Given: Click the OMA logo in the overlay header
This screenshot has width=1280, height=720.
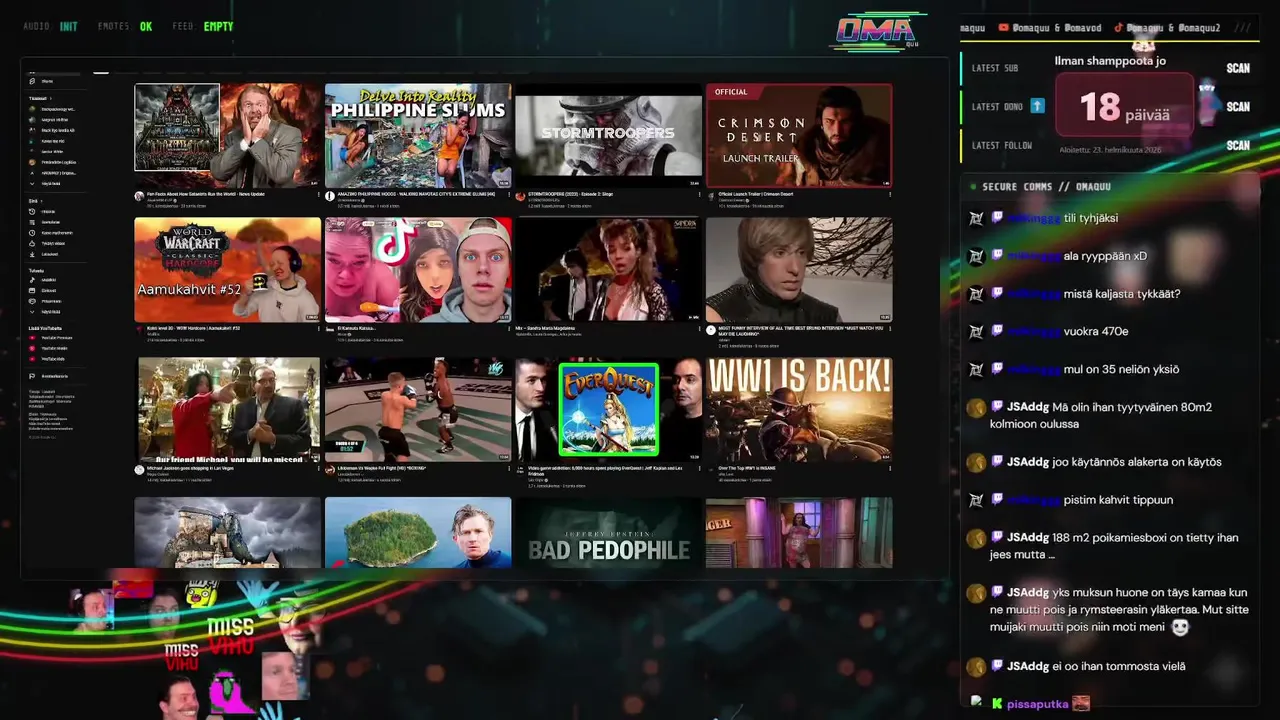Looking at the screenshot, I should click(876, 32).
